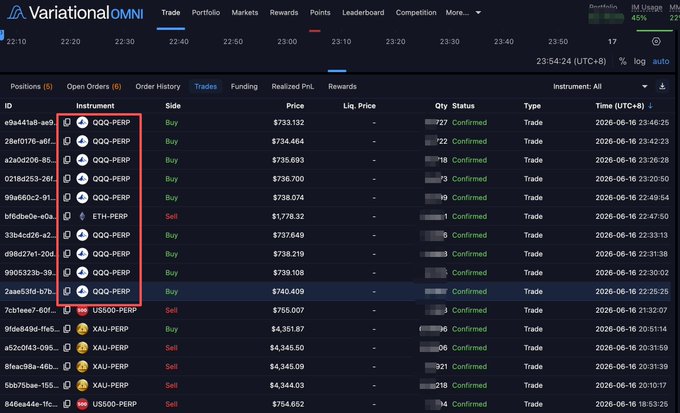This screenshot has width=680, height=413.
Task: Go to Markets
Action: pos(245,13)
